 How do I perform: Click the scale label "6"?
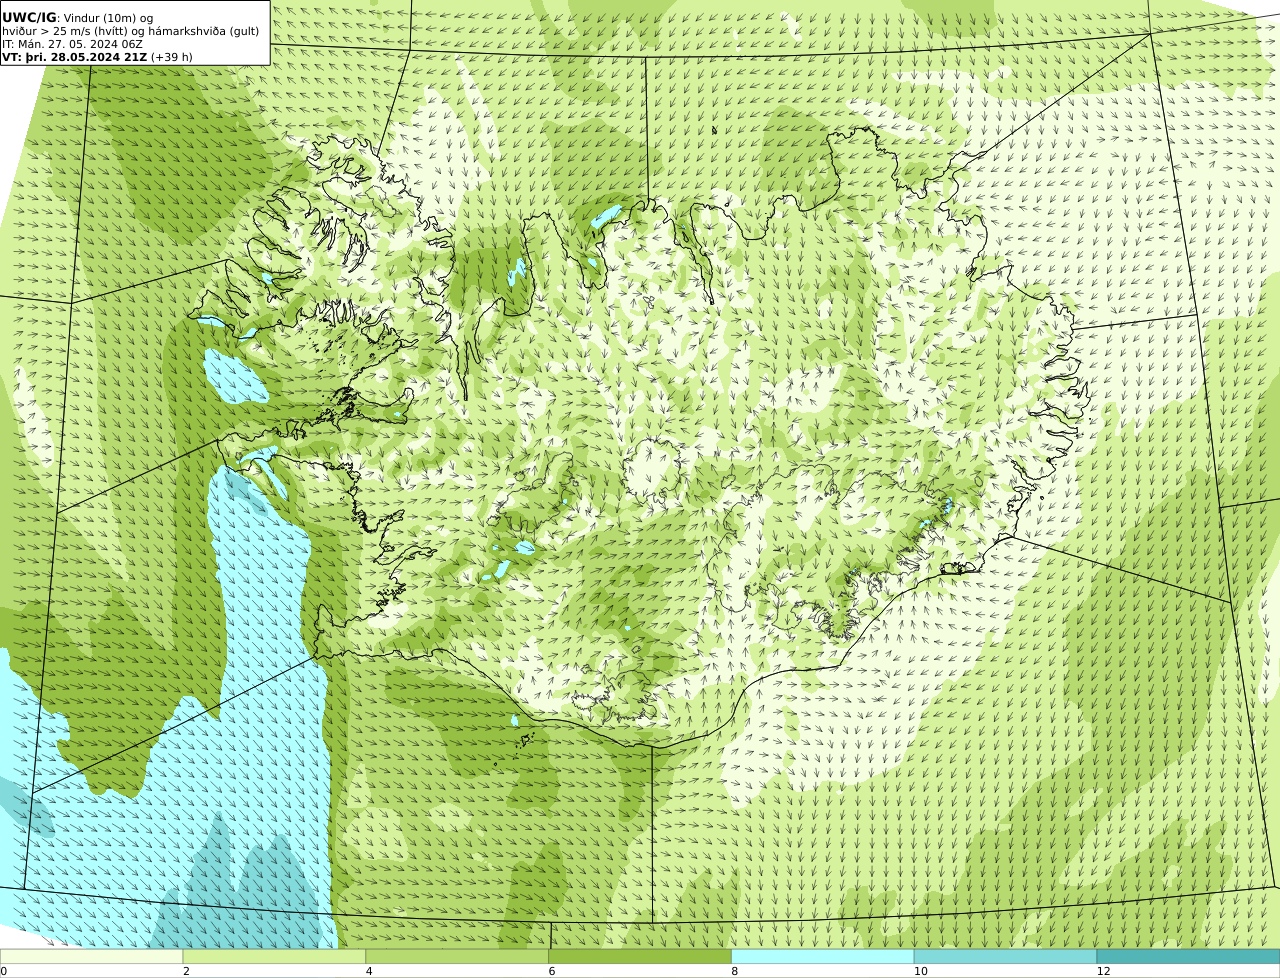[552, 971]
